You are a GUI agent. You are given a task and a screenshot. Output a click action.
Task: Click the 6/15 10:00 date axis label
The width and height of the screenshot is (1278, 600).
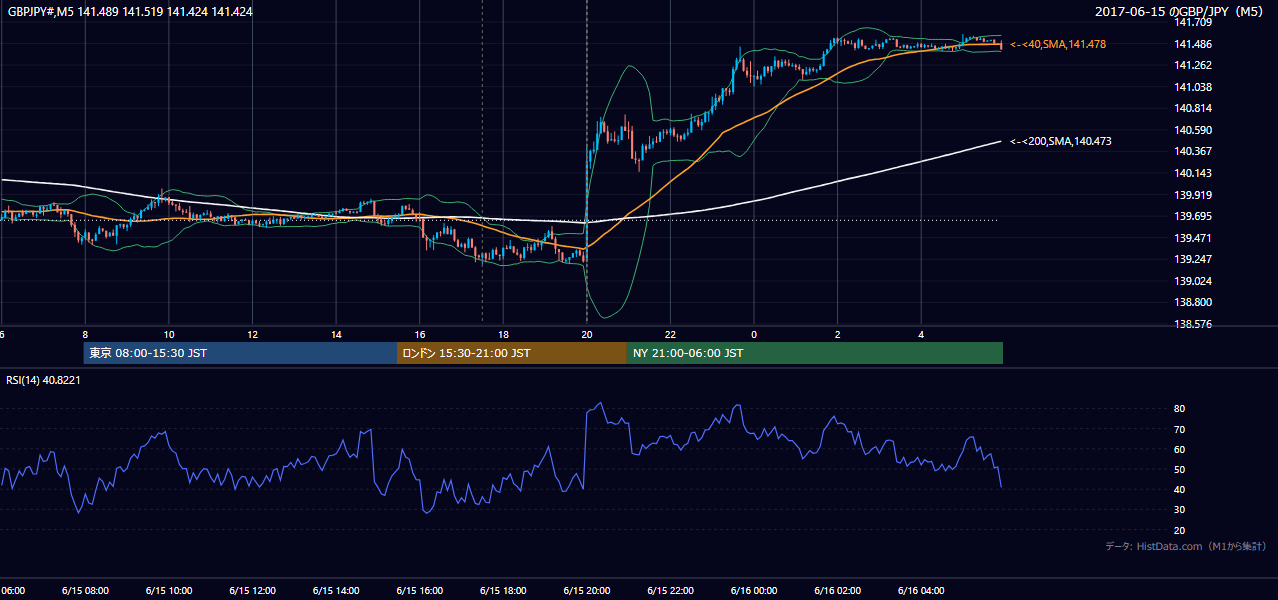tap(169, 590)
